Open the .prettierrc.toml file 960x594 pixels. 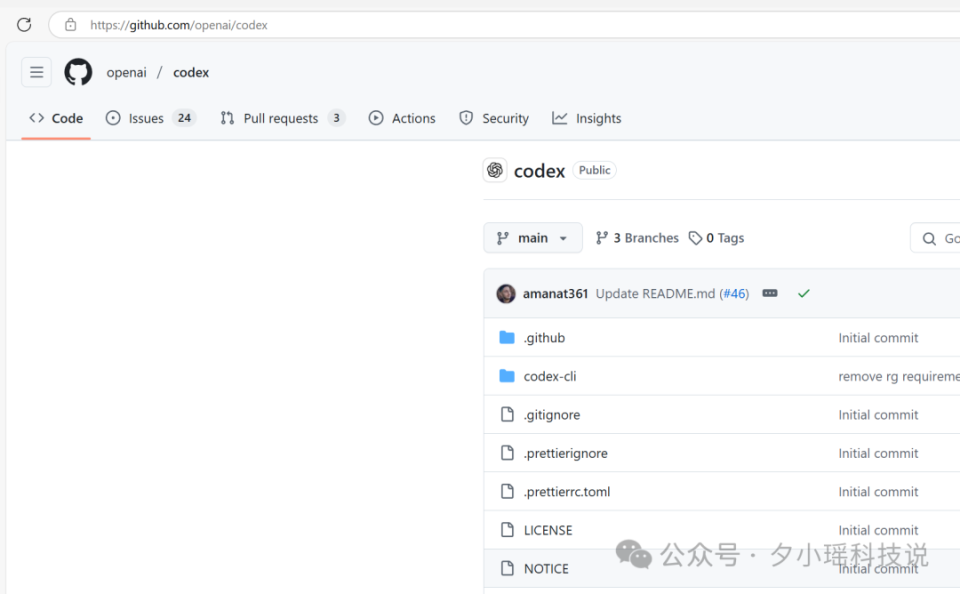point(567,492)
